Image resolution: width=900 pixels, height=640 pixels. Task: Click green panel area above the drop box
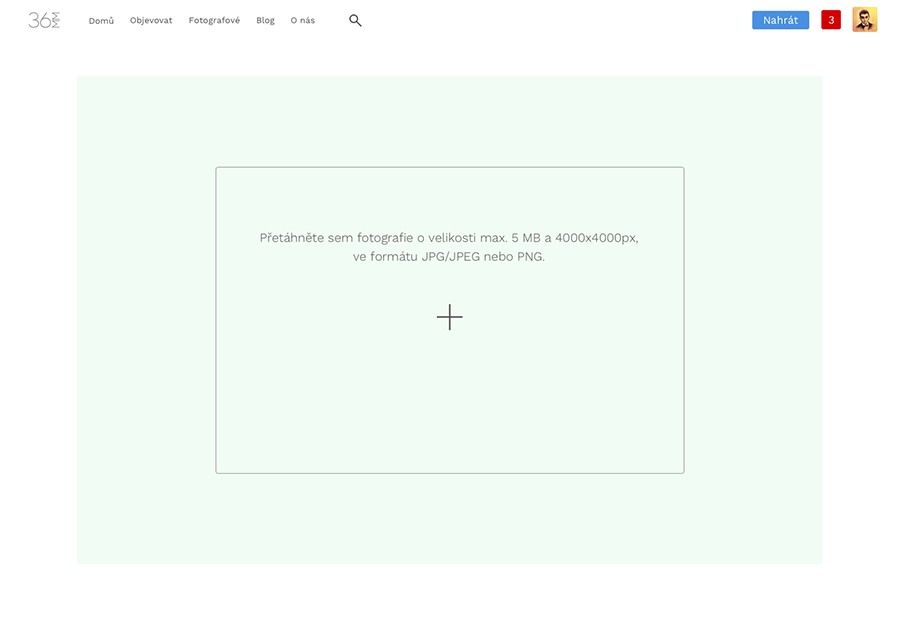[450, 120]
